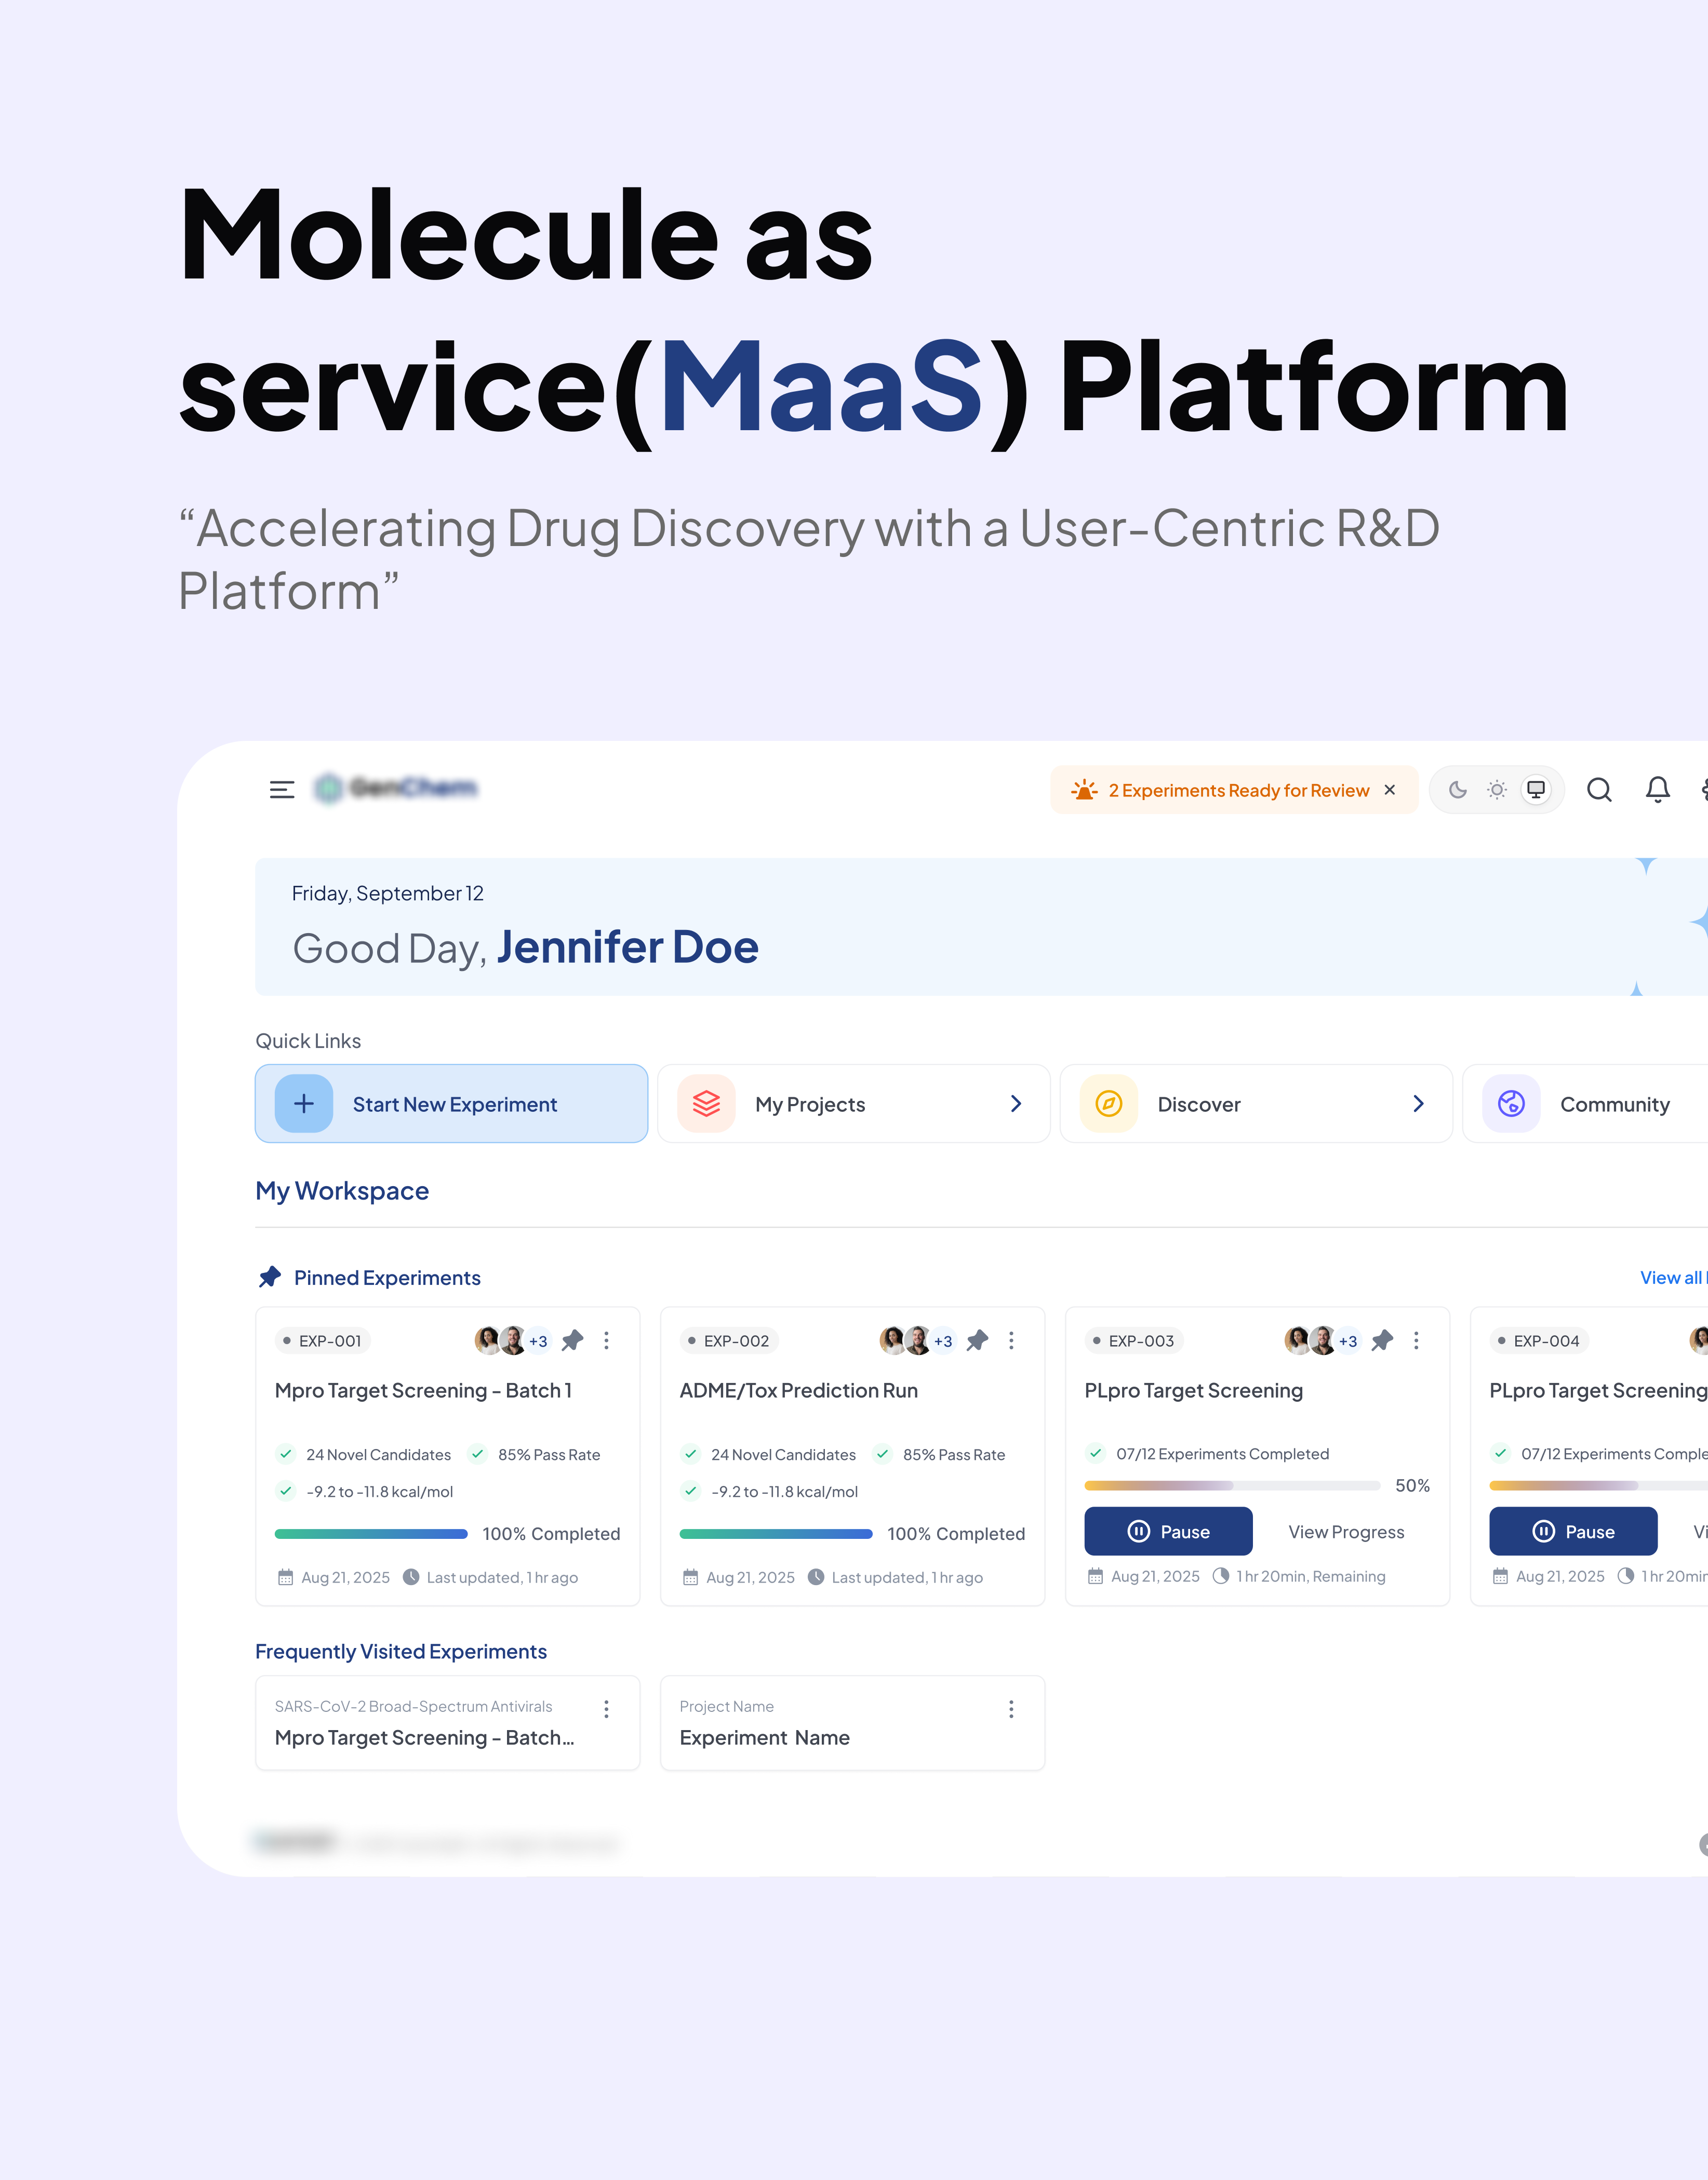Image resolution: width=1708 pixels, height=2180 pixels.
Task: Click the search magnifier icon
Action: pos(1599,790)
